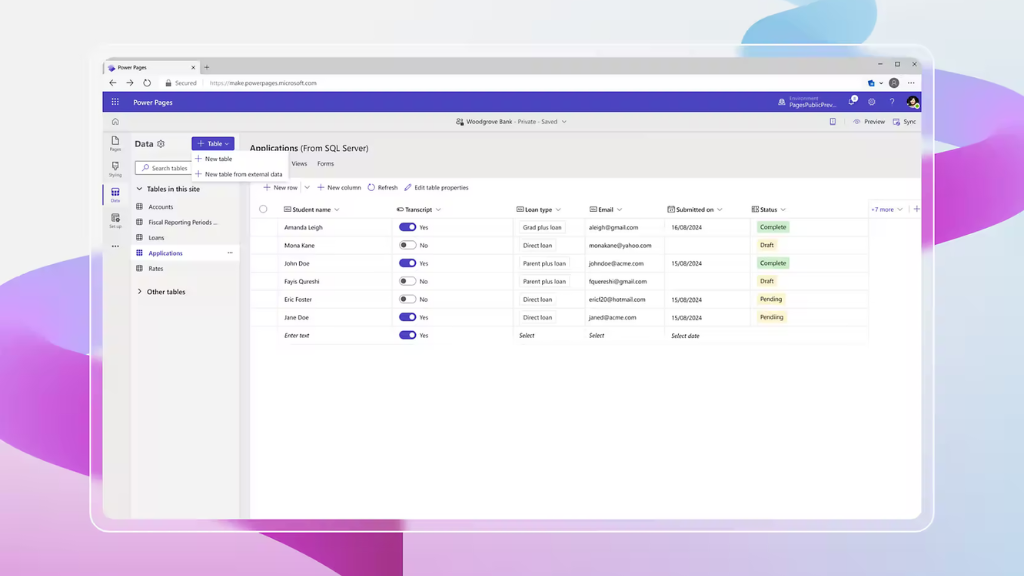Switch to the Forms tab
The image size is (1024, 576).
point(325,164)
